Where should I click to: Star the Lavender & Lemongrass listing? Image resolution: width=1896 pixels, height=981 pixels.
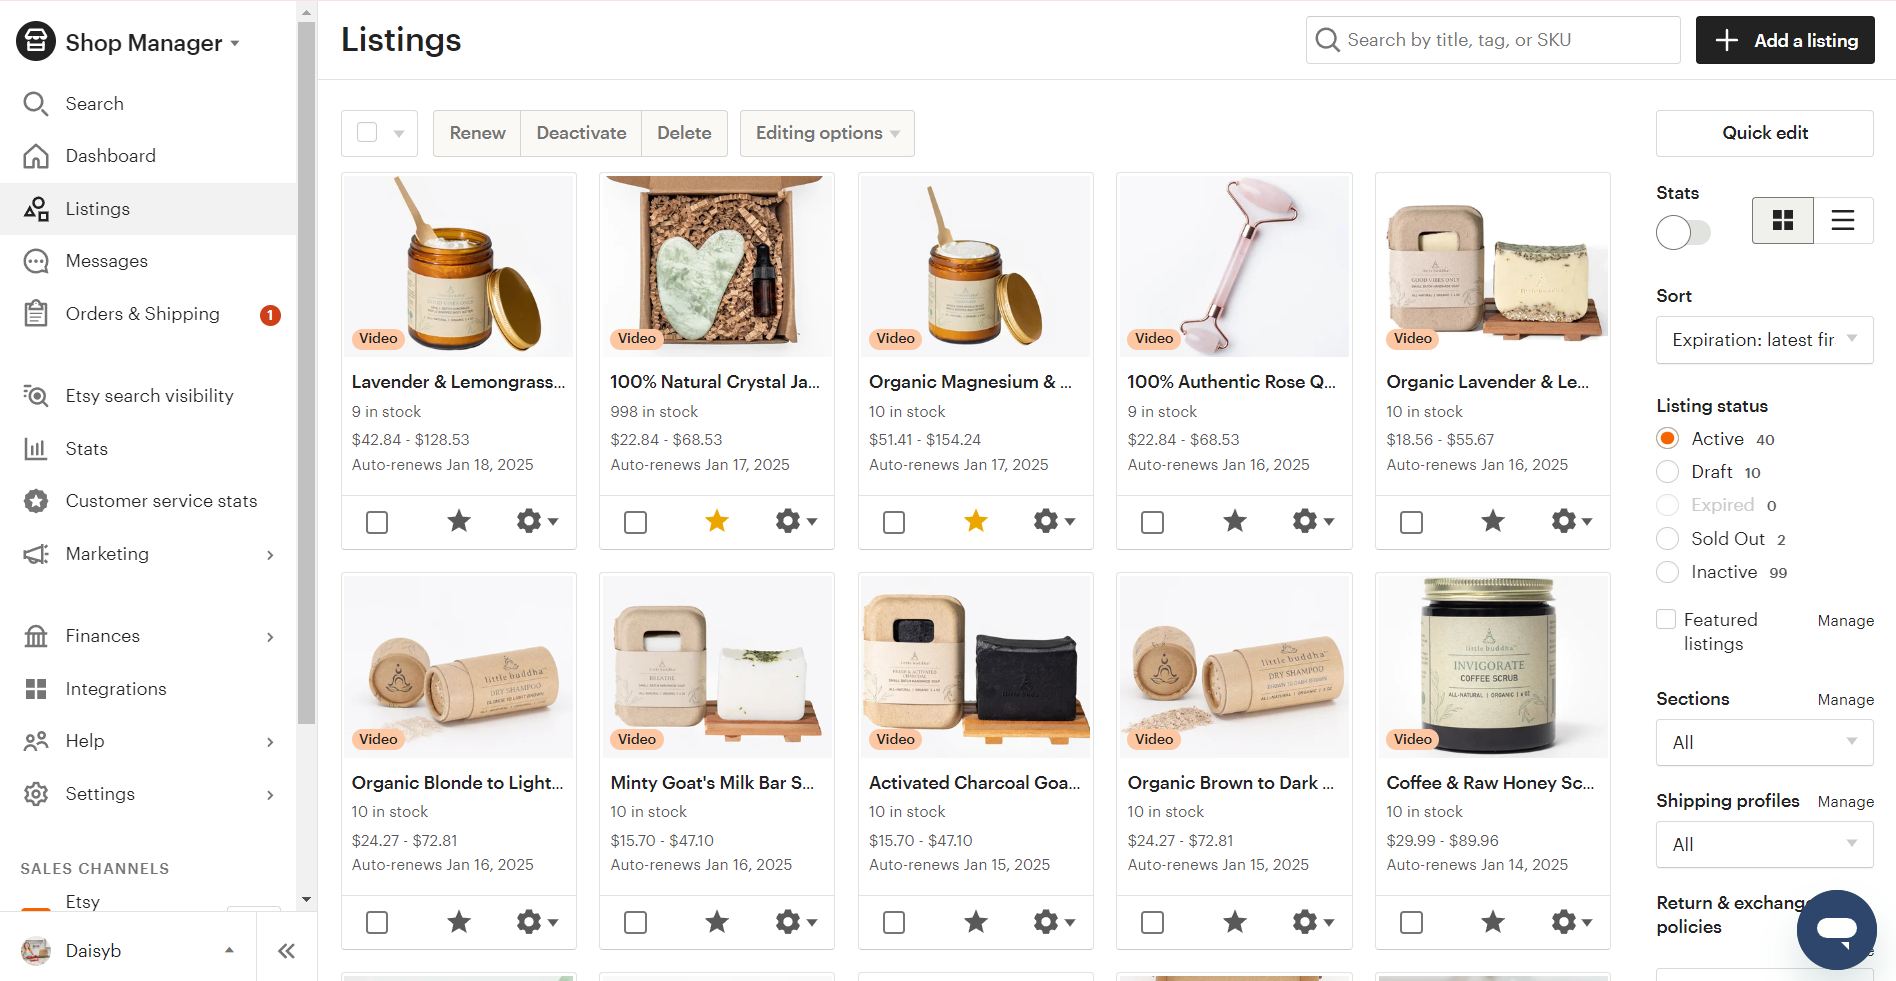(459, 521)
